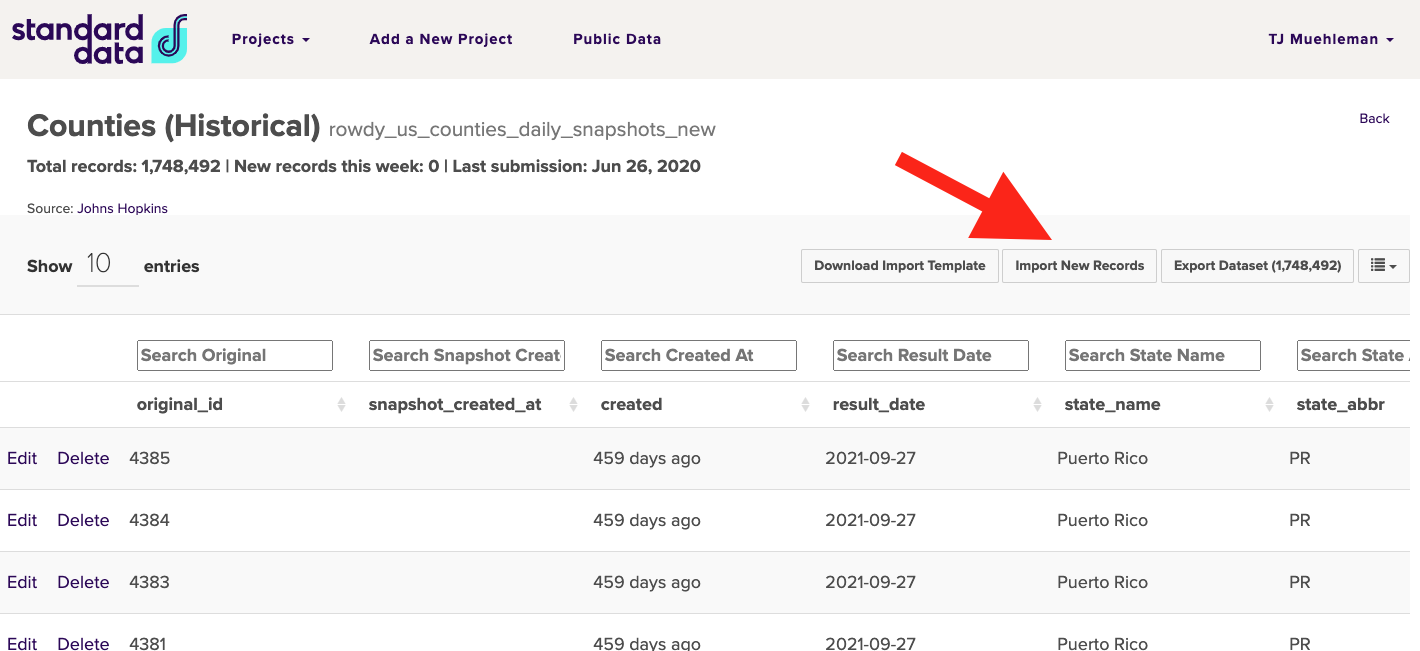This screenshot has height=651, width=1420.
Task: Sort by snapshot_created_at column arrows
Action: [573, 405]
